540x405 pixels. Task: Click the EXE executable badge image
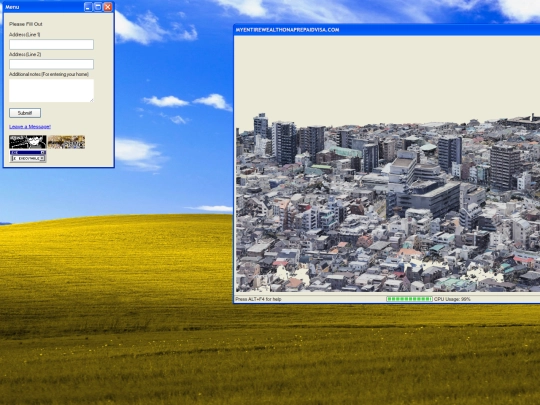[28, 156]
